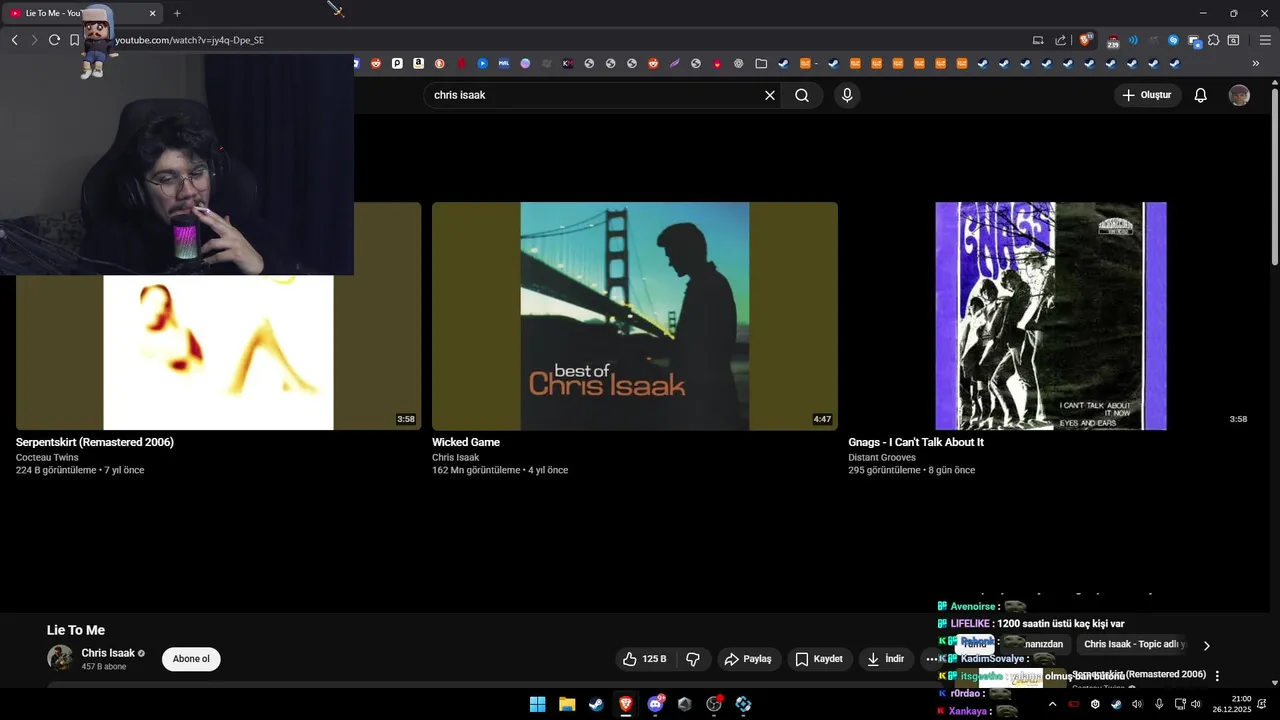Reload the page with the refresh icon
Screen dimensions: 1280x720
pyautogui.click(x=54, y=40)
